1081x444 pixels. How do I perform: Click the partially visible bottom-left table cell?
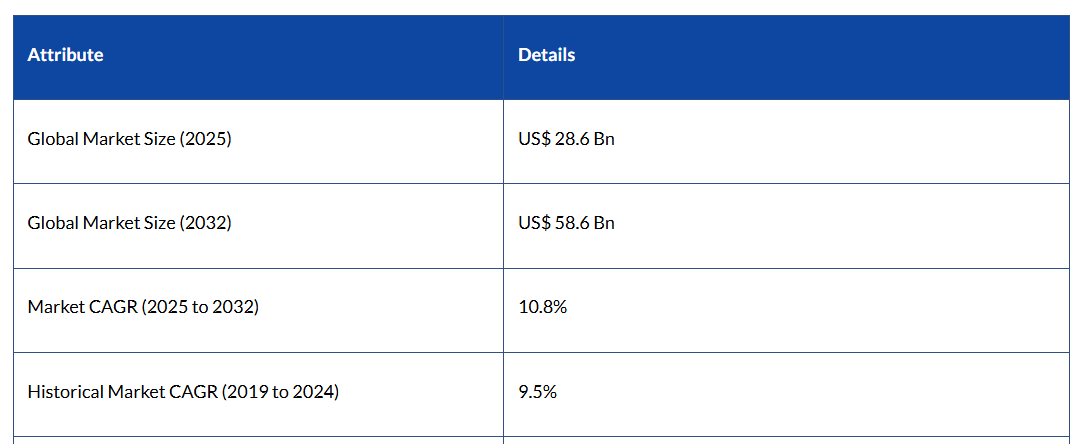point(258,440)
